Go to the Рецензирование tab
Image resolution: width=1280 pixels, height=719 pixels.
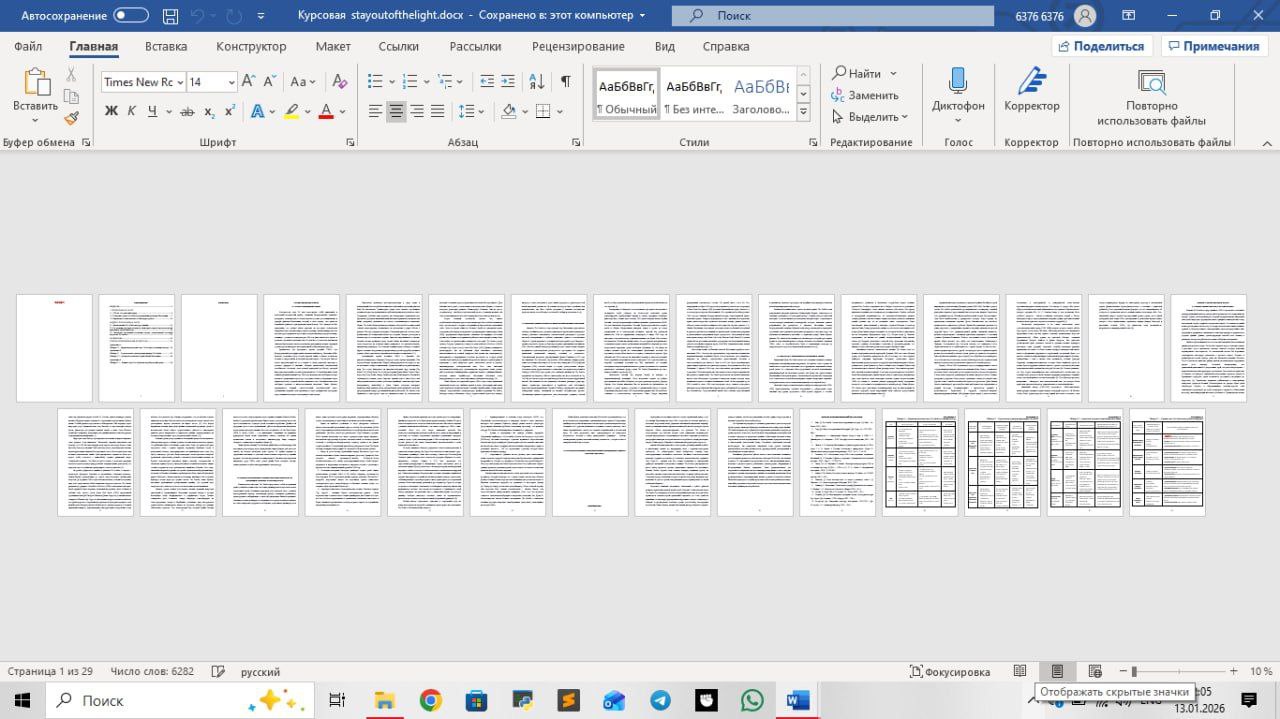578,46
